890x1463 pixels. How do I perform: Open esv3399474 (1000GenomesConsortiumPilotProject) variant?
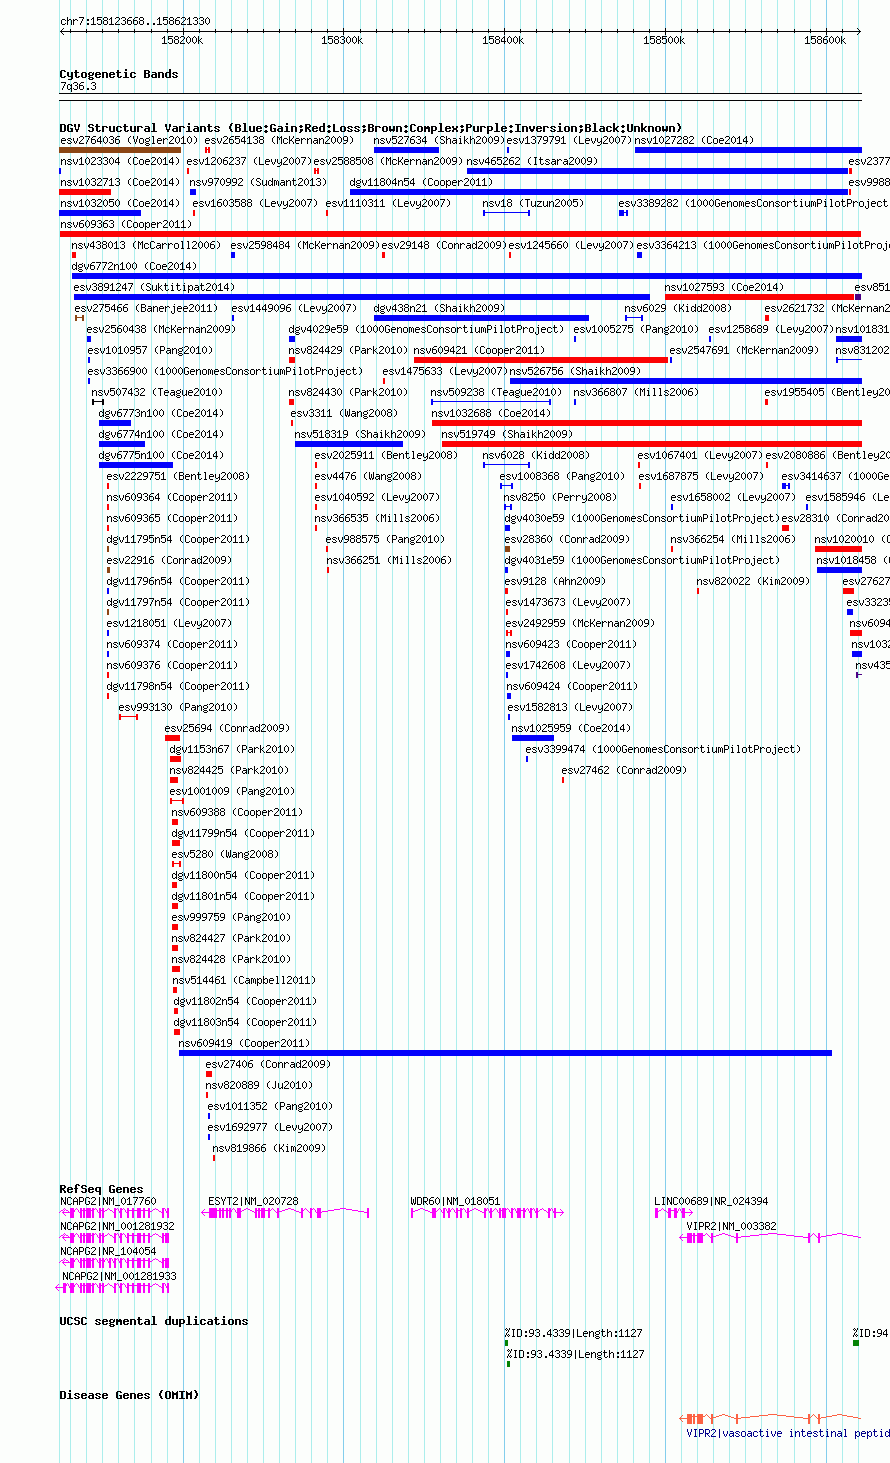pyautogui.click(x=663, y=749)
